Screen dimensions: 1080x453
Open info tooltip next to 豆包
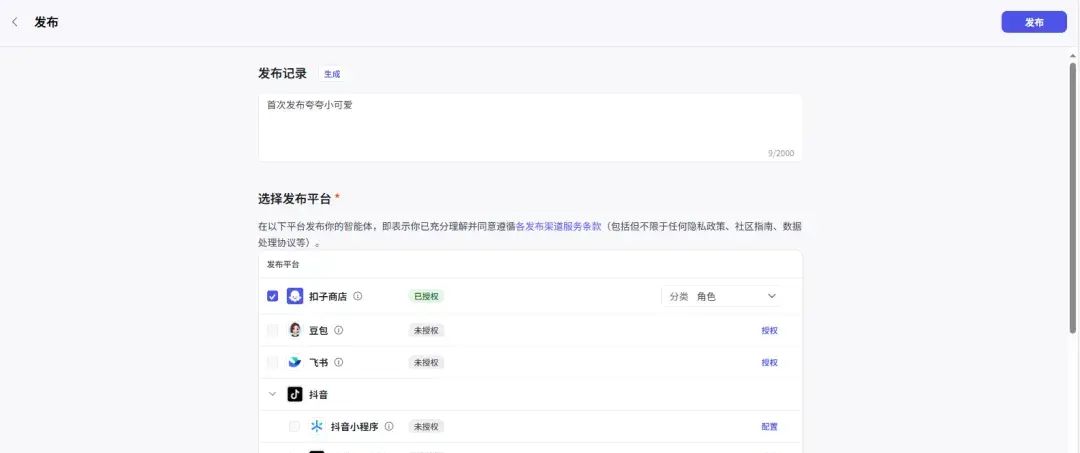338,330
